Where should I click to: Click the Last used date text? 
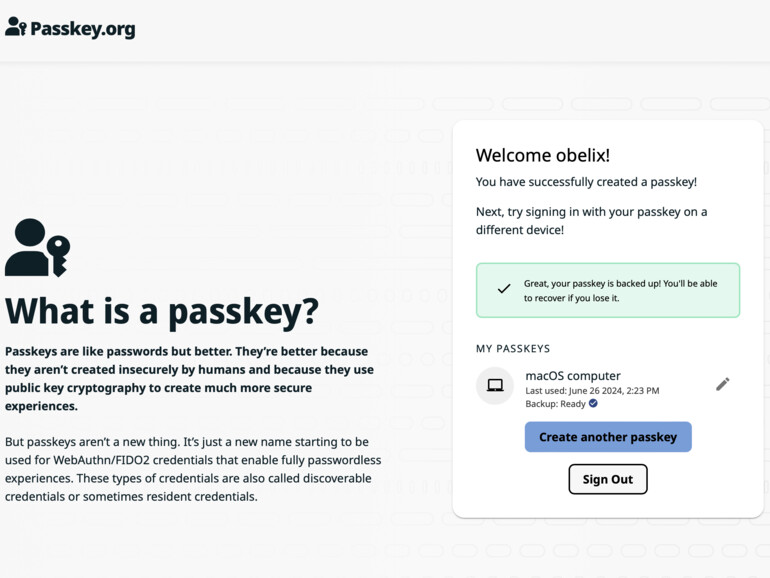(x=592, y=390)
